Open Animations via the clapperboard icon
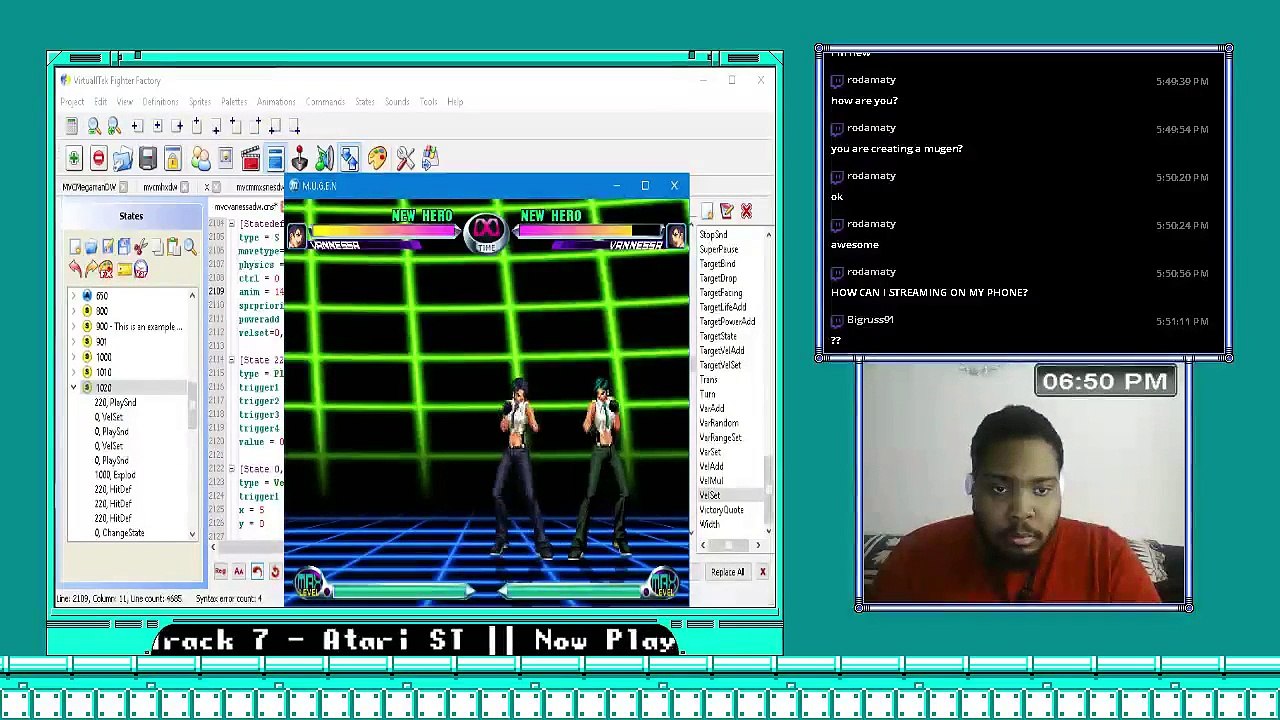Viewport: 1280px width, 720px height. click(251, 158)
